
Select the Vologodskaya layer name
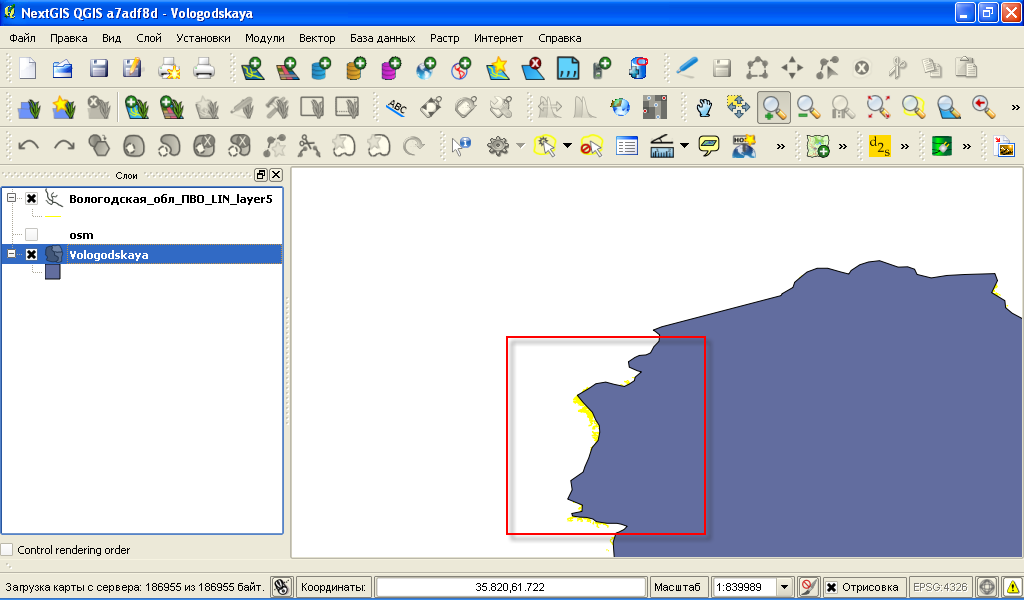coord(109,255)
